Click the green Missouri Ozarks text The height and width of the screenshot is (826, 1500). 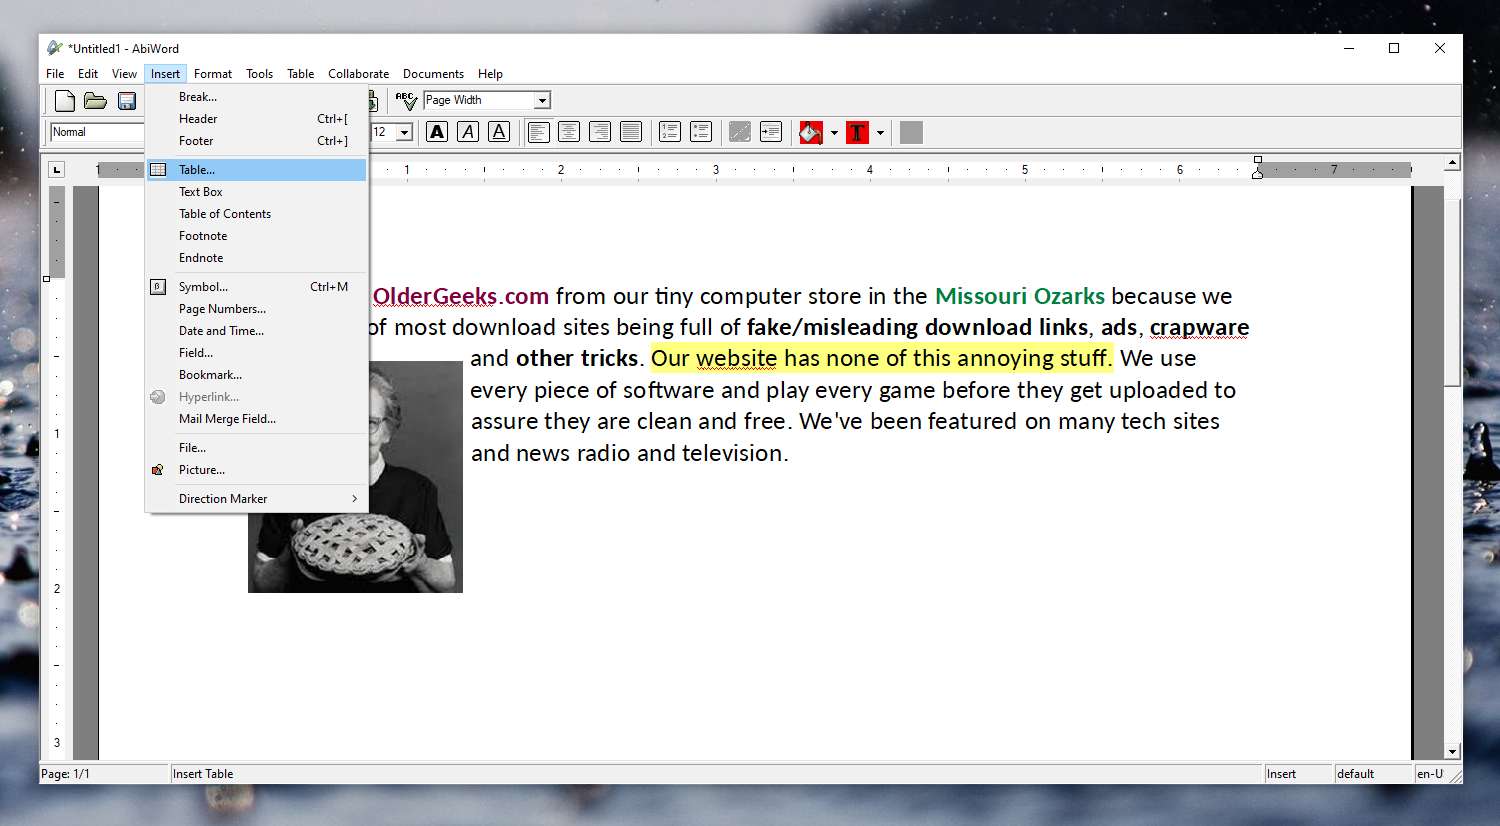point(1020,296)
